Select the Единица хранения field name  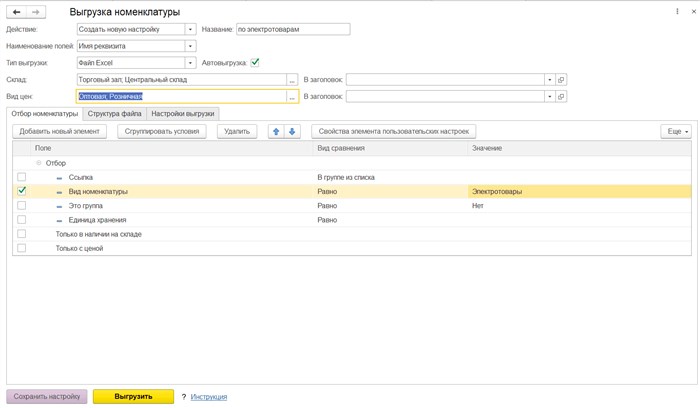[x=97, y=220]
